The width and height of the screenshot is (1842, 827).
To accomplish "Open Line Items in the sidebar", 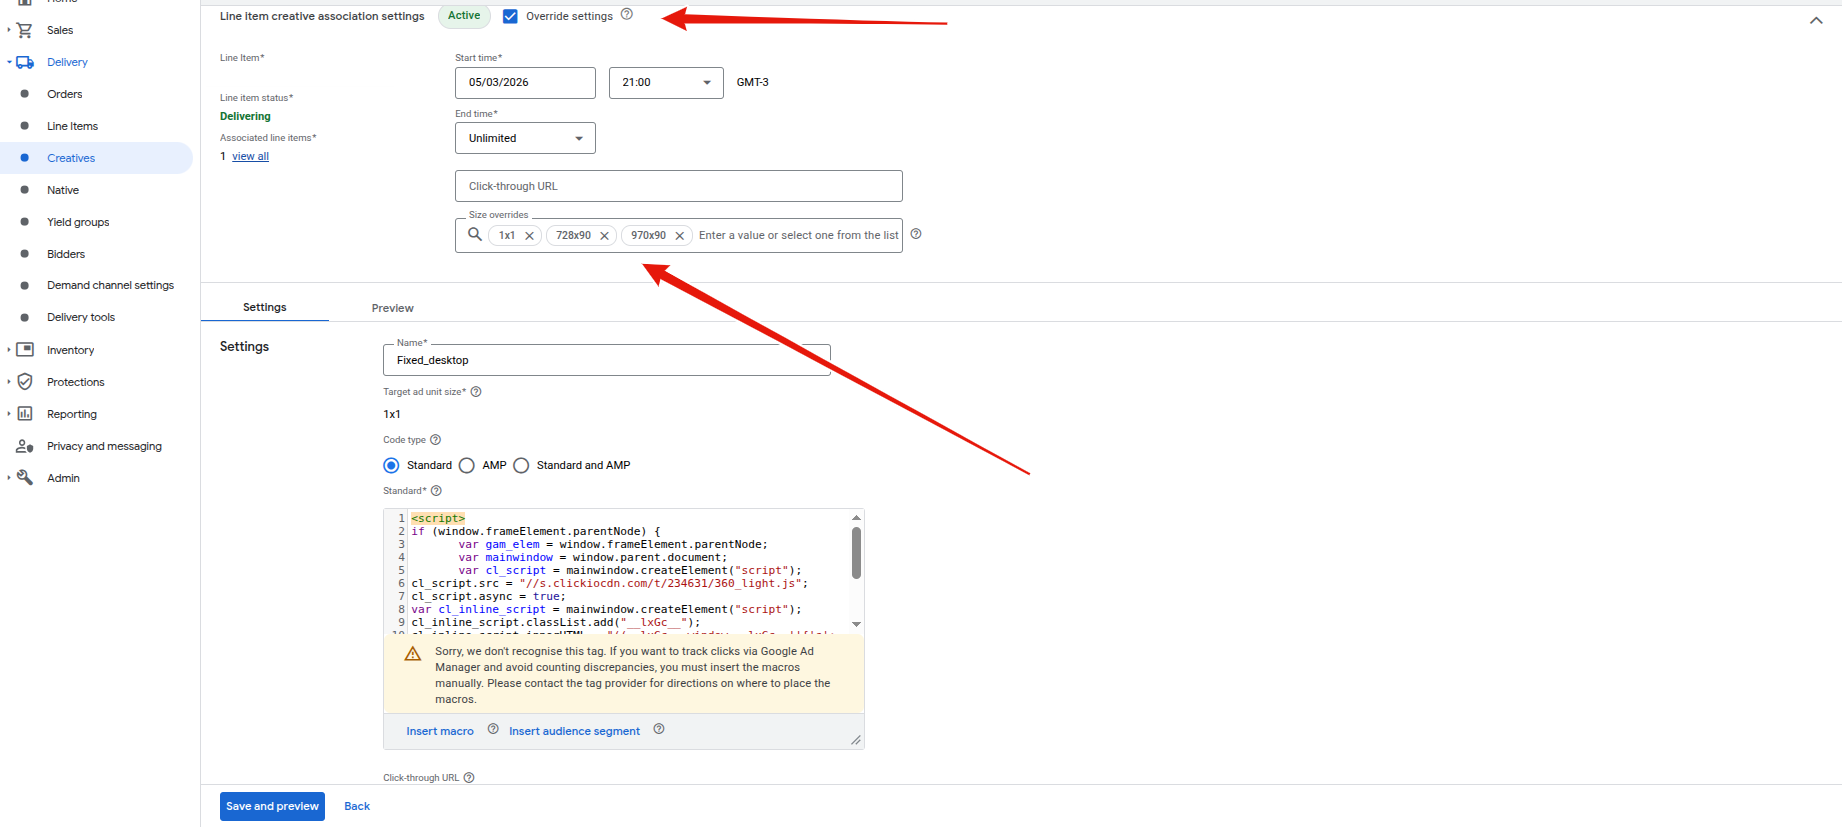I will coord(72,126).
